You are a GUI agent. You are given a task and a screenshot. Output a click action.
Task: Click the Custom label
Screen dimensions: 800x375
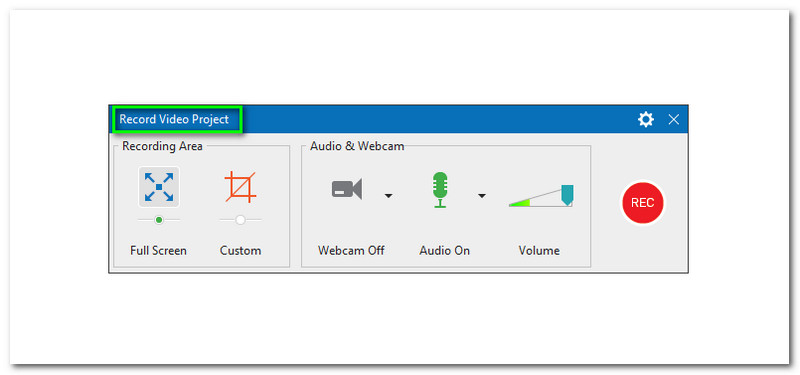click(240, 251)
